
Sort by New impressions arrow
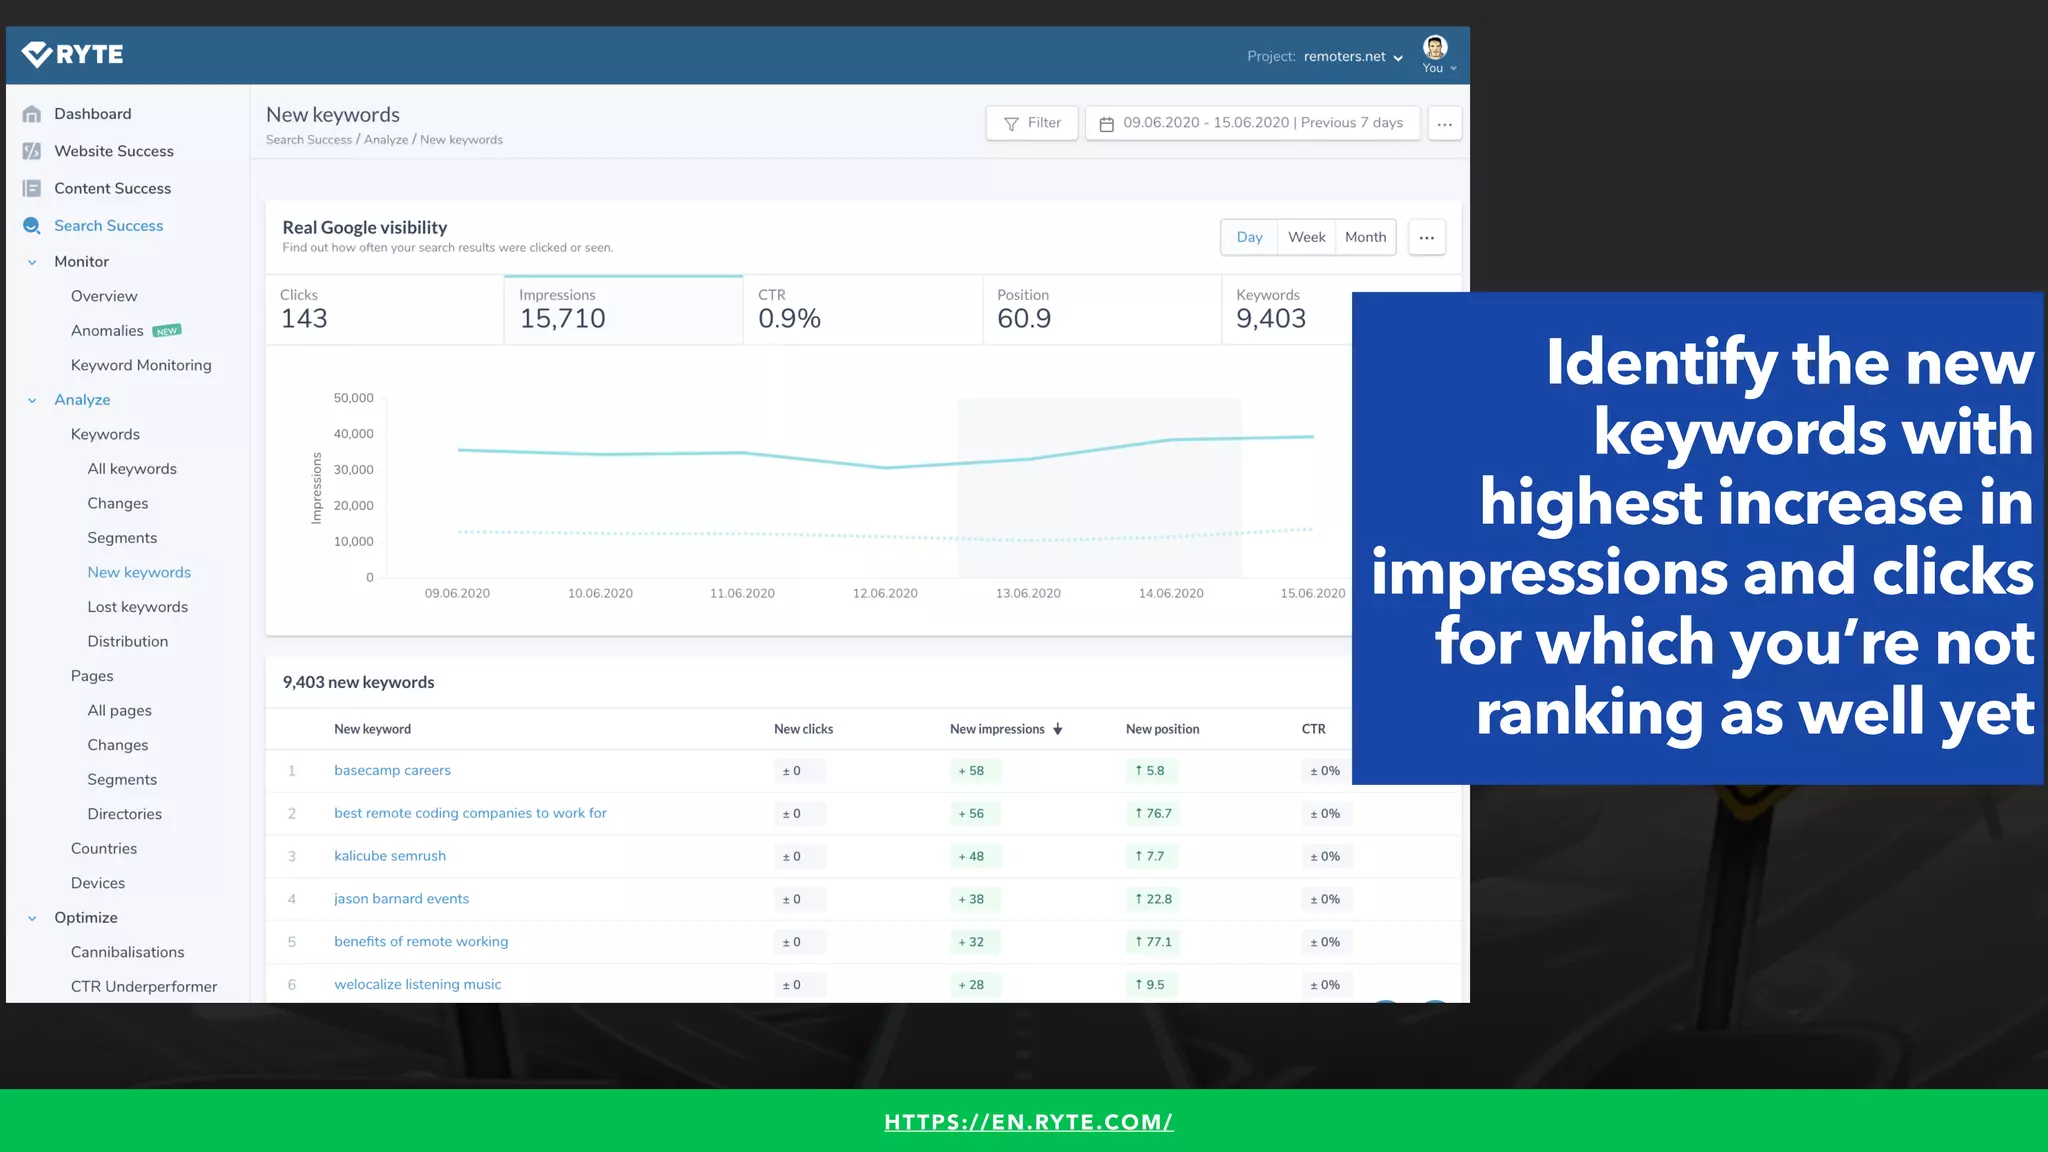point(1058,729)
